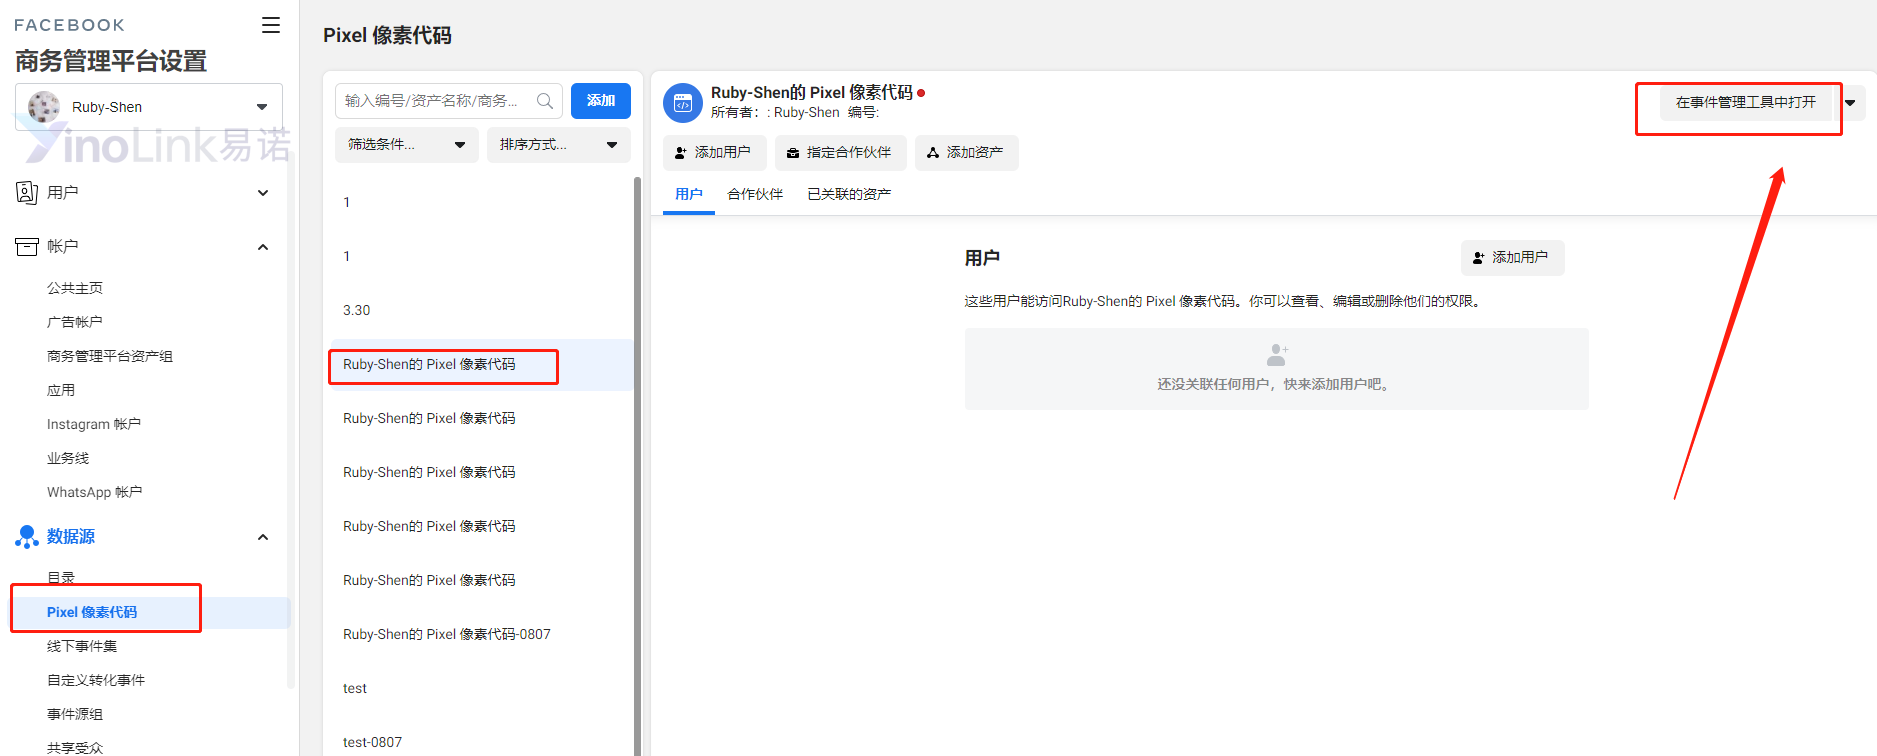Click the Ruby-Shen profile avatar
This screenshot has height=756, width=1877.
tap(44, 107)
